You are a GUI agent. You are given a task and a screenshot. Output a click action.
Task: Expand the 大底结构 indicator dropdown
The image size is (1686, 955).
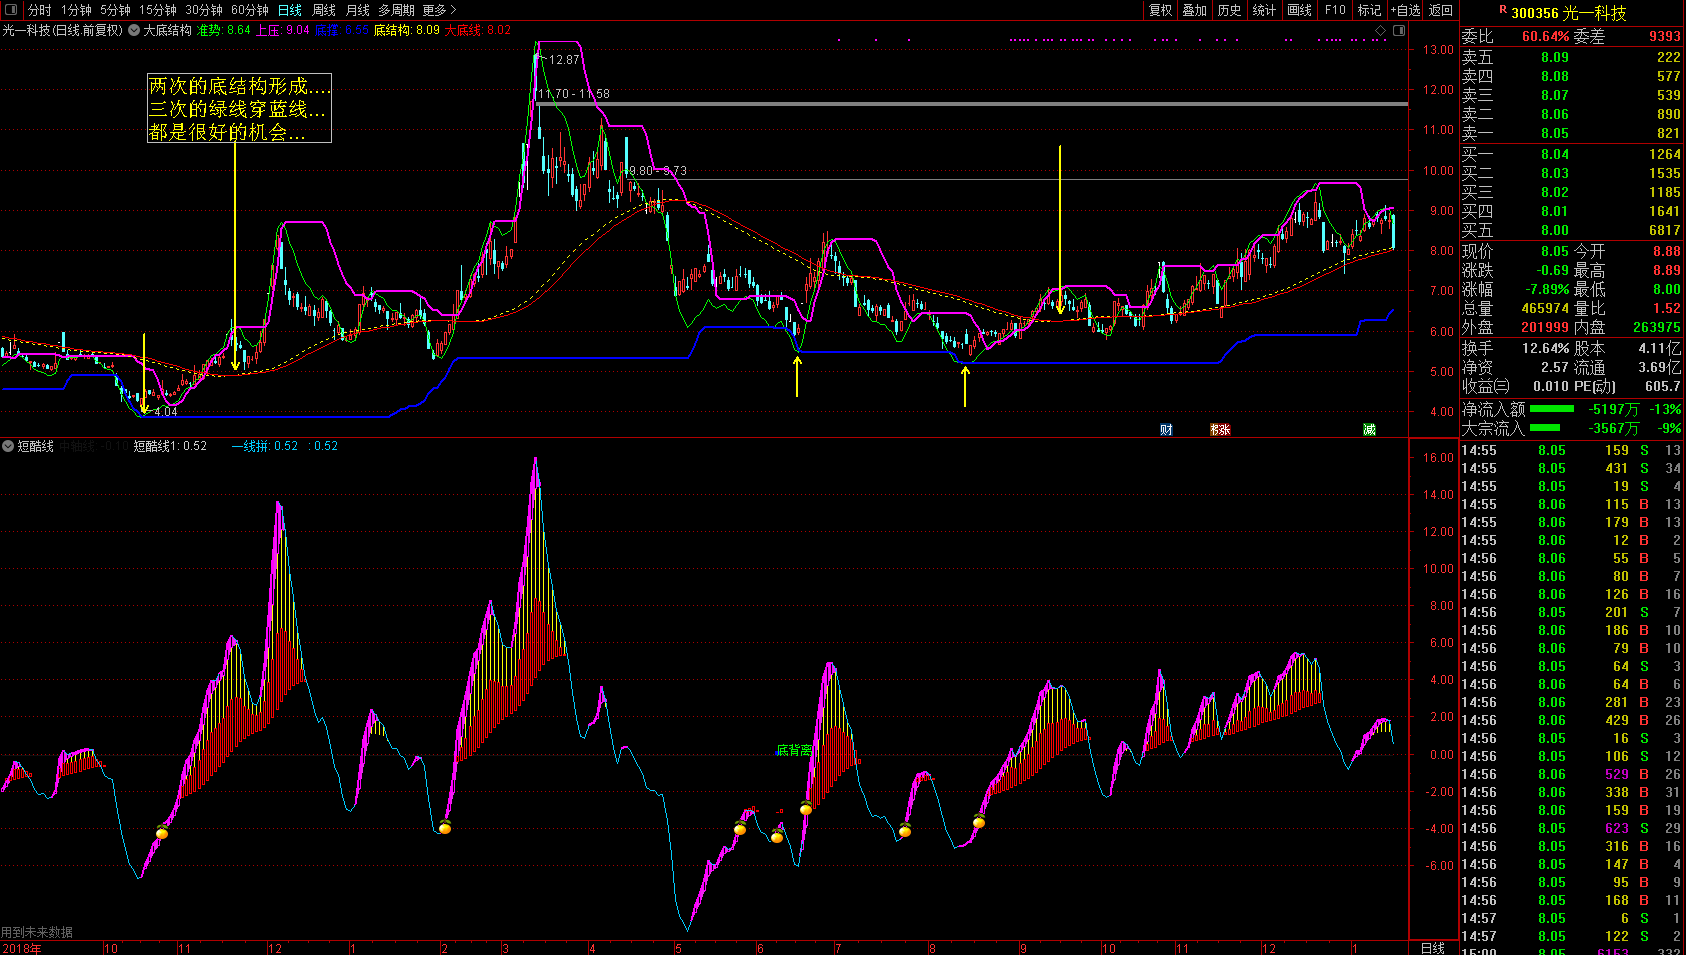click(x=134, y=30)
